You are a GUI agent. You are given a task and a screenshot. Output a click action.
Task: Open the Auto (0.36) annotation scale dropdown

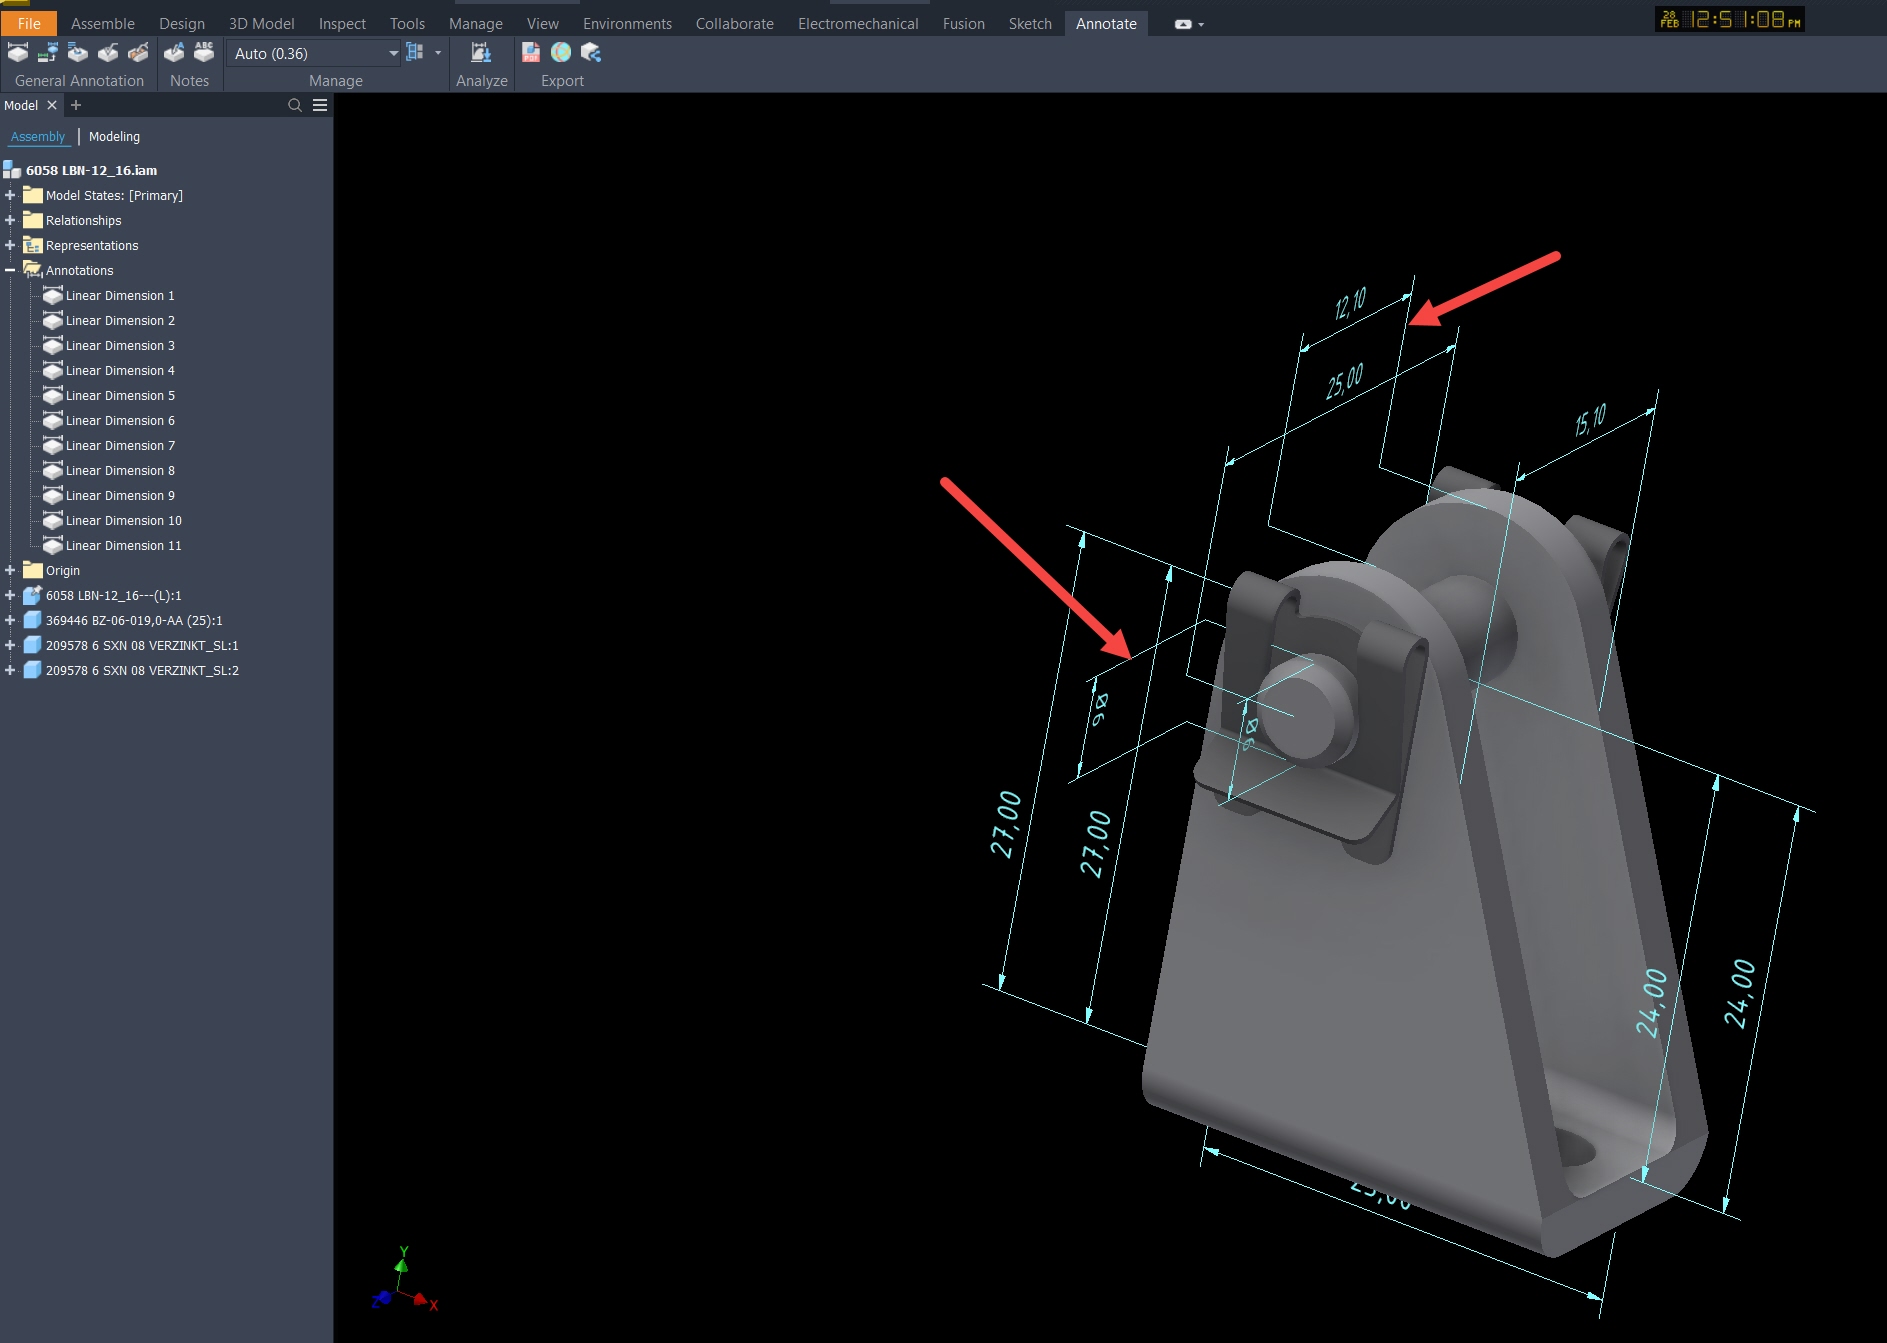click(393, 54)
